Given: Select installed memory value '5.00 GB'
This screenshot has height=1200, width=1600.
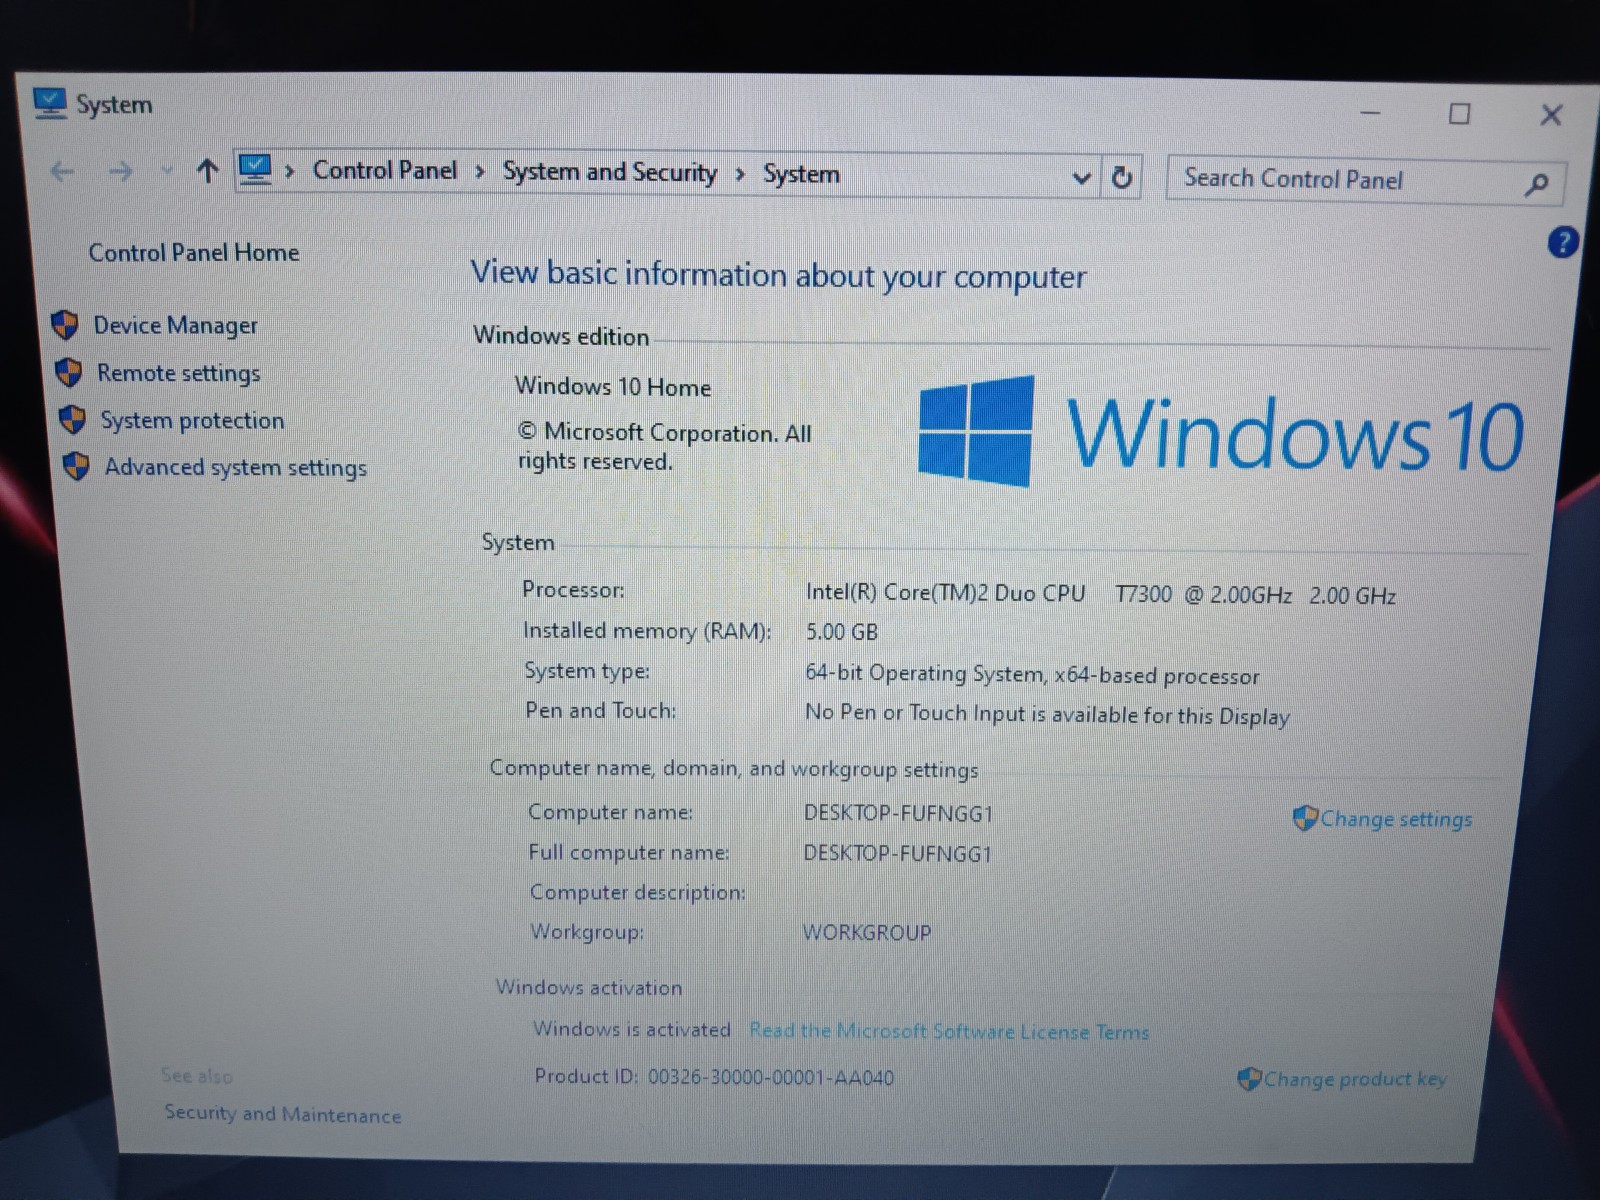Looking at the screenshot, I should (x=842, y=632).
